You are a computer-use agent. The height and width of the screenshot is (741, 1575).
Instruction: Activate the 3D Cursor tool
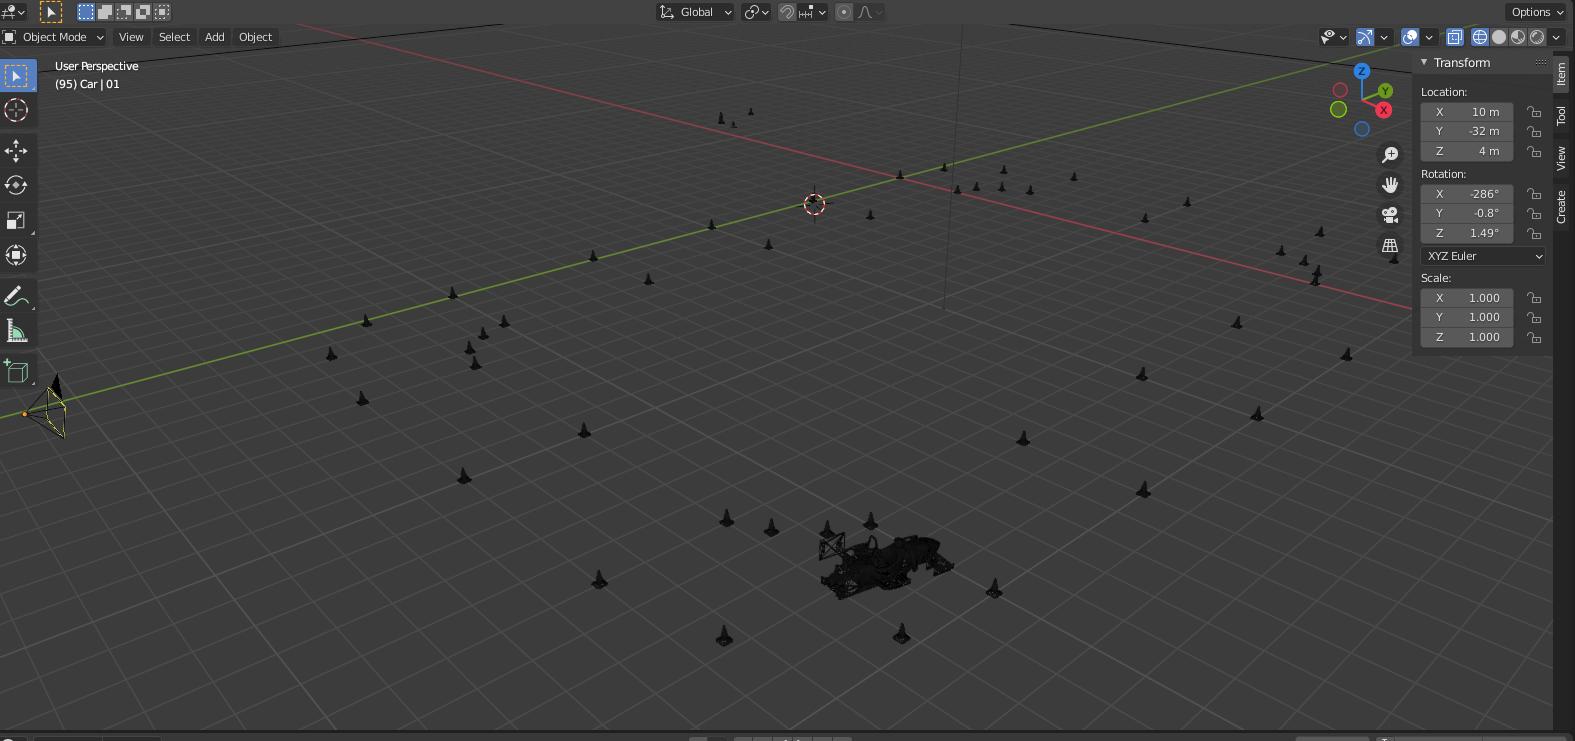[17, 110]
